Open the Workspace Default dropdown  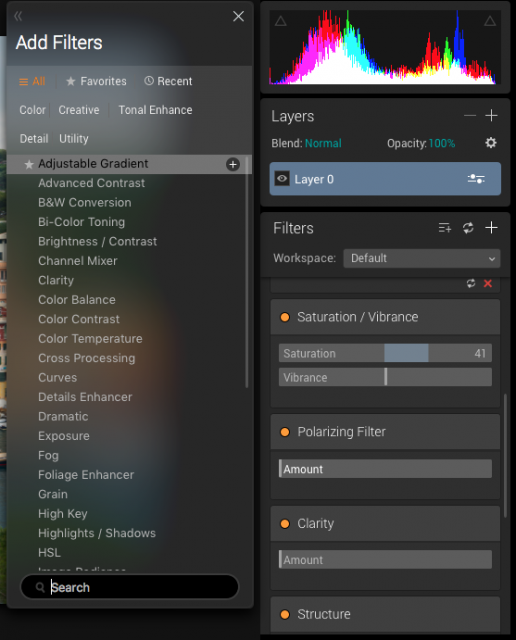pyautogui.click(x=422, y=258)
